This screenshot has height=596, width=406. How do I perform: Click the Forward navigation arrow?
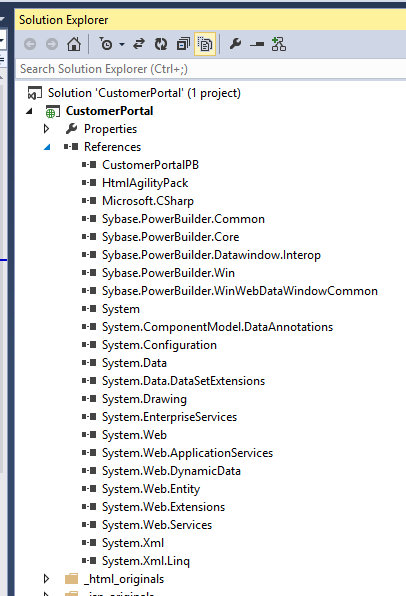(x=52, y=44)
